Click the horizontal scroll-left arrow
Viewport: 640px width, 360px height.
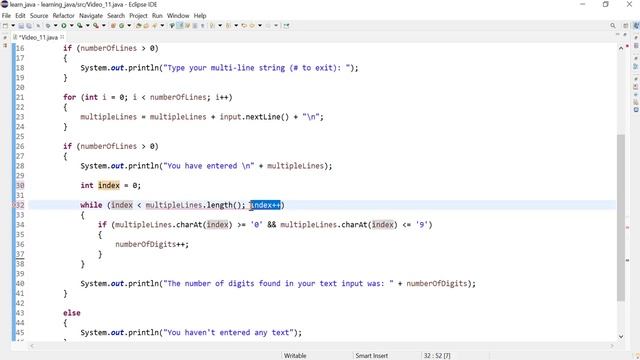32,346
